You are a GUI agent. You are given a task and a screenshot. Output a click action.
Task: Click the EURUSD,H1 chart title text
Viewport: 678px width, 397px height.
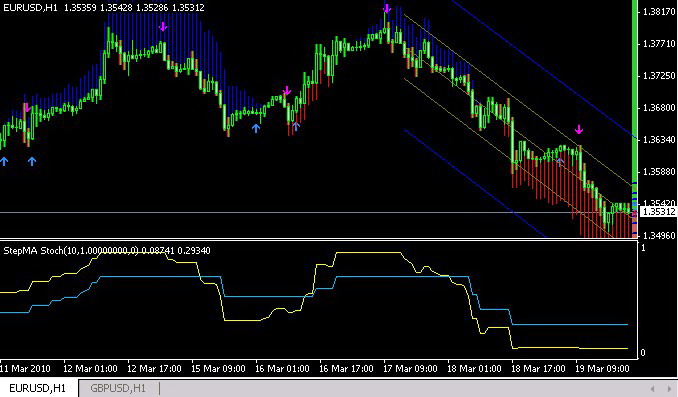click(30, 7)
